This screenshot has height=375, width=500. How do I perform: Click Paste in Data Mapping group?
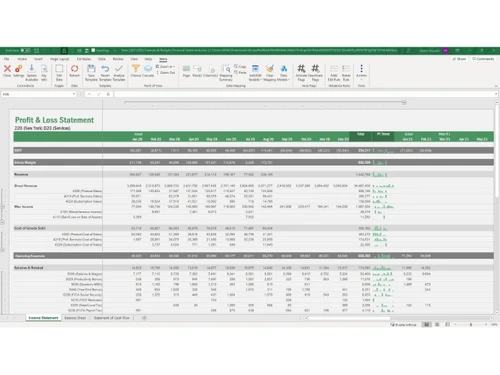(x=240, y=72)
